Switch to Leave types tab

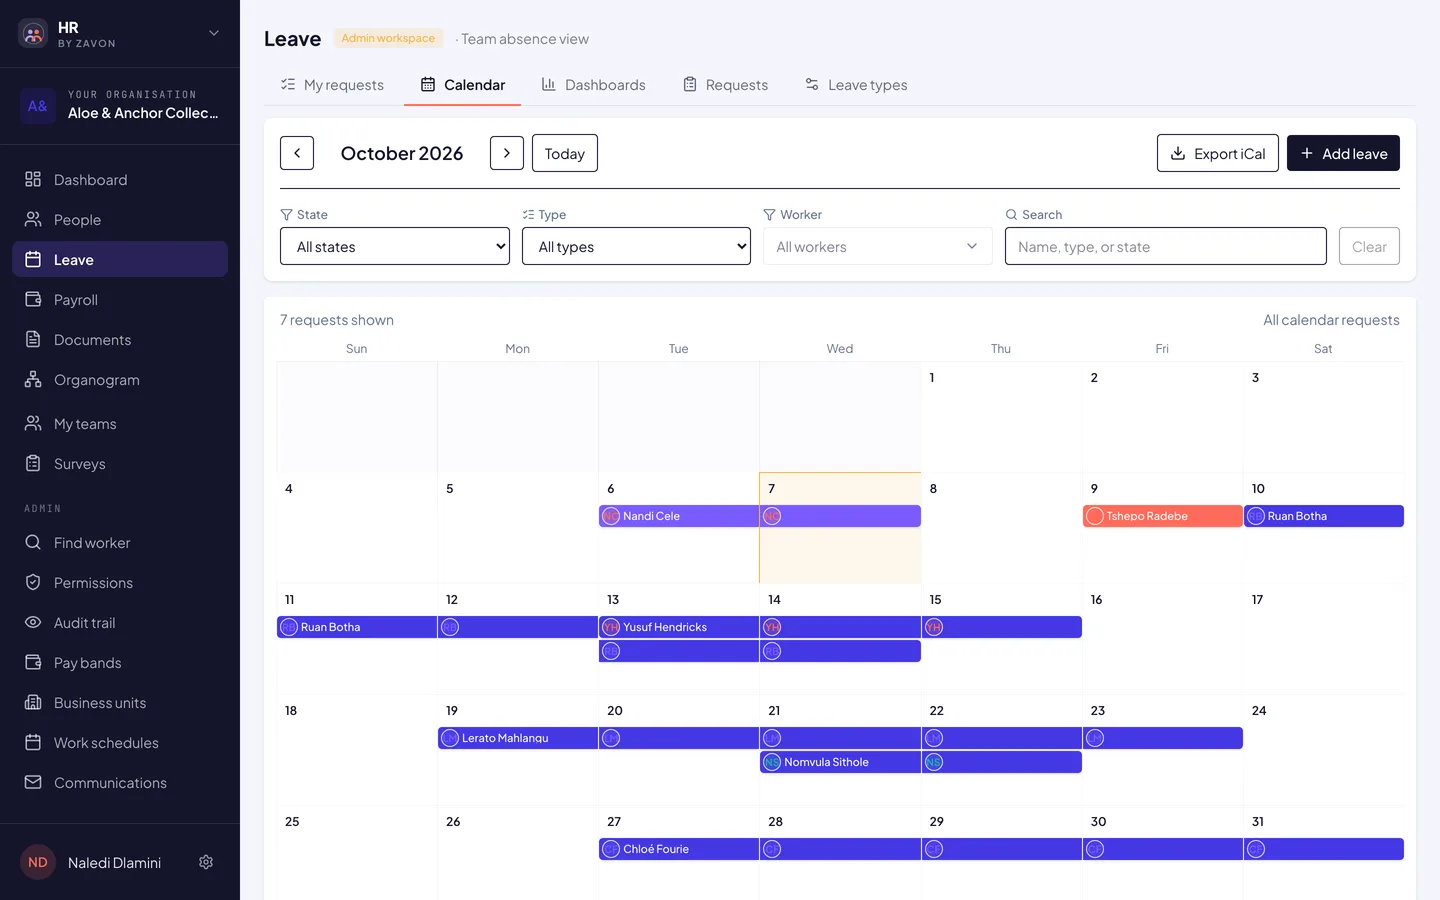tap(857, 85)
